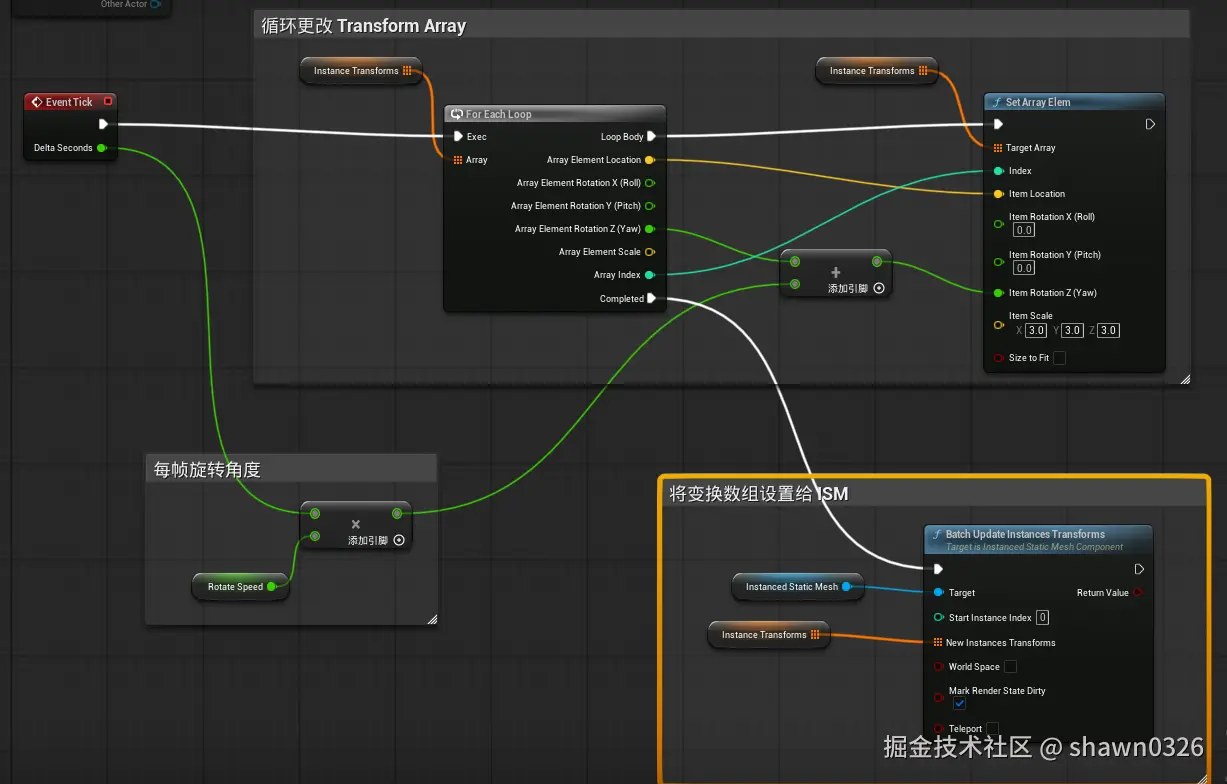
Task: Click the Delta Seconds output pin
Action: pyautogui.click(x=101, y=148)
